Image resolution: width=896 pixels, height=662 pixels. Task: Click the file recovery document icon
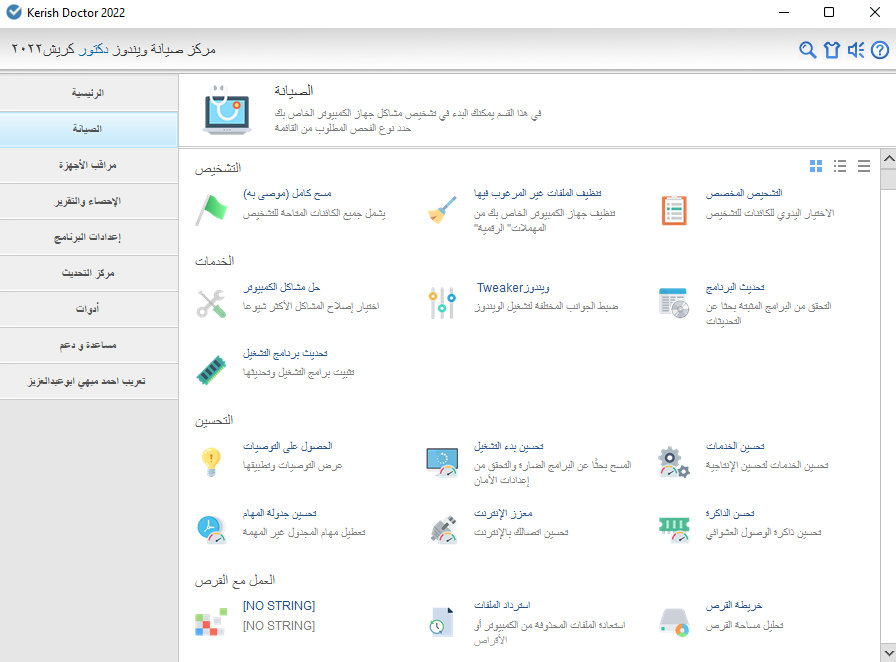(442, 622)
